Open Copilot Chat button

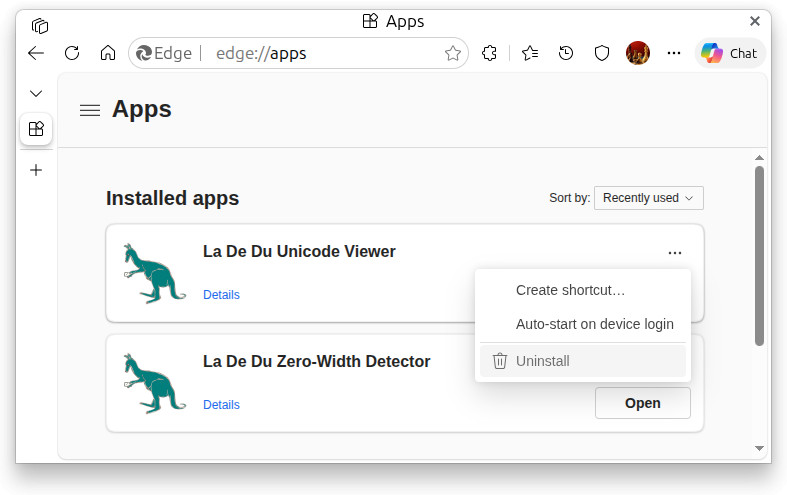(730, 53)
